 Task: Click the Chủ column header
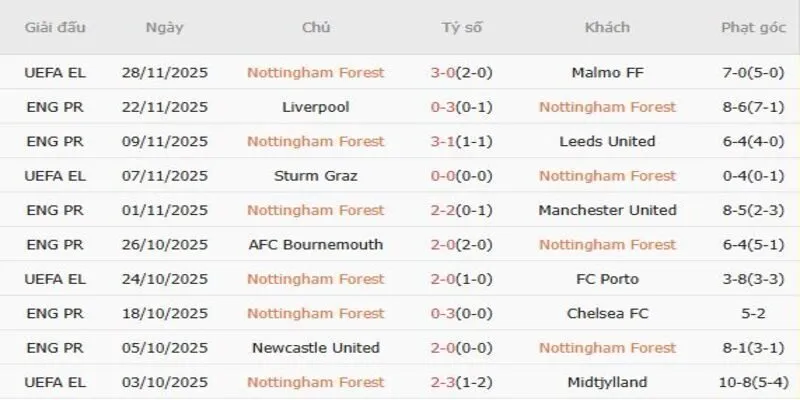tap(315, 27)
